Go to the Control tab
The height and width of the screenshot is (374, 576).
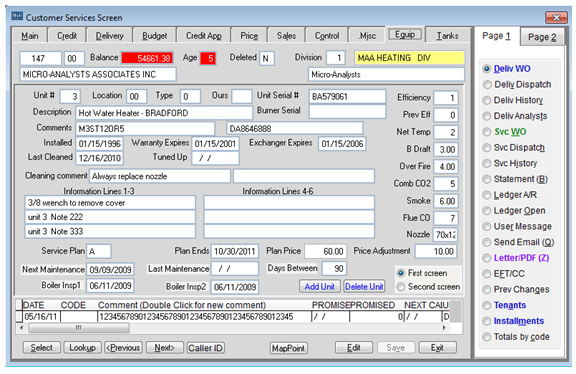point(327,36)
